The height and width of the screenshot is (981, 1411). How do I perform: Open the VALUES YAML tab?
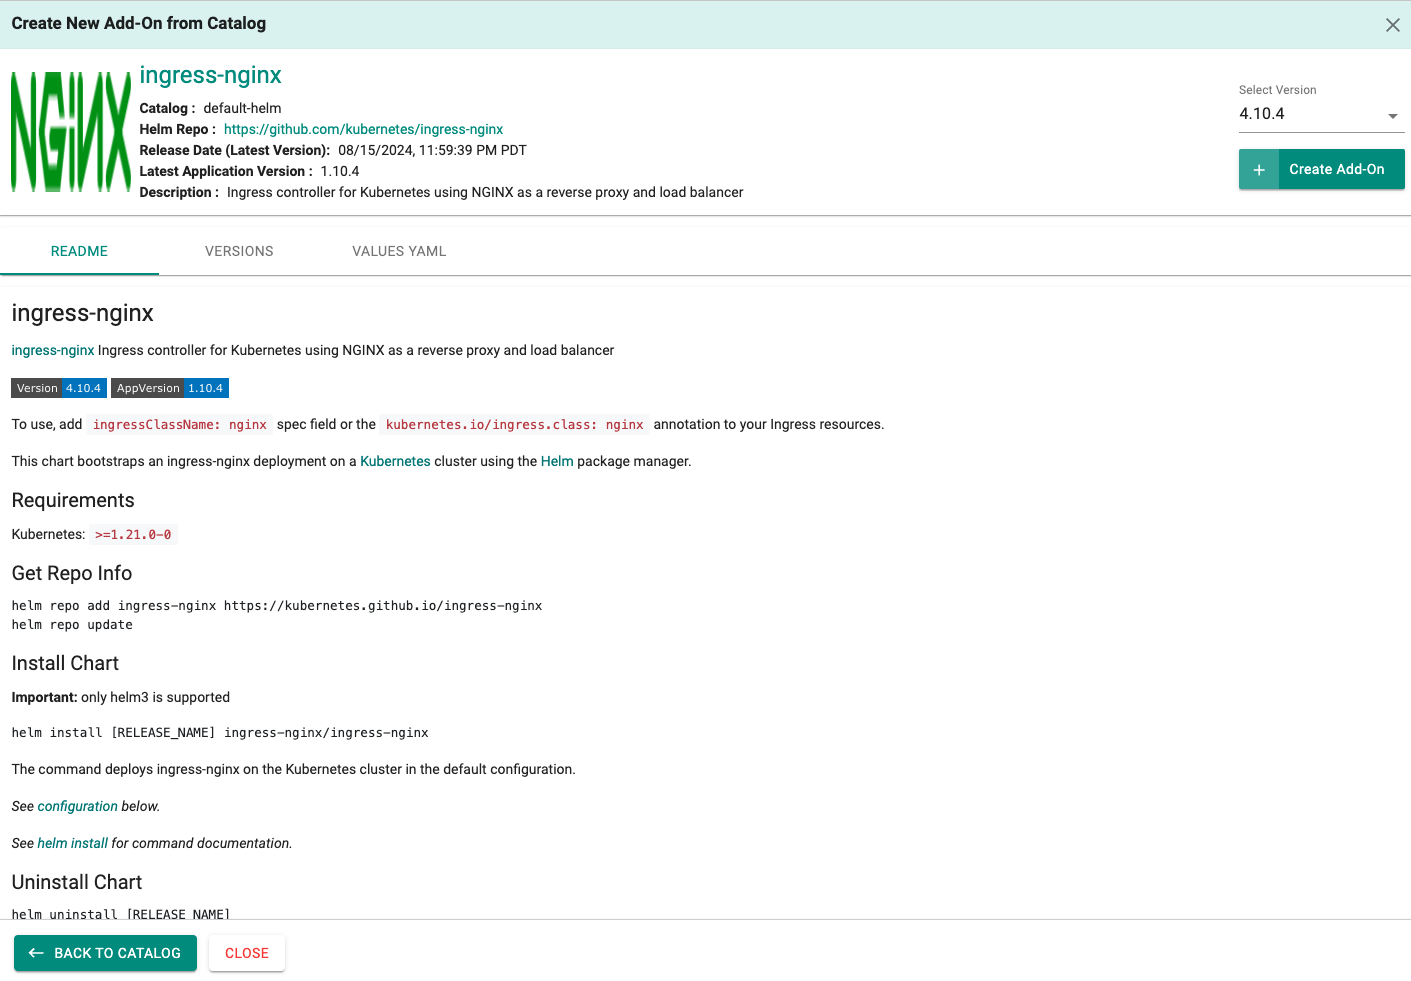(x=399, y=251)
